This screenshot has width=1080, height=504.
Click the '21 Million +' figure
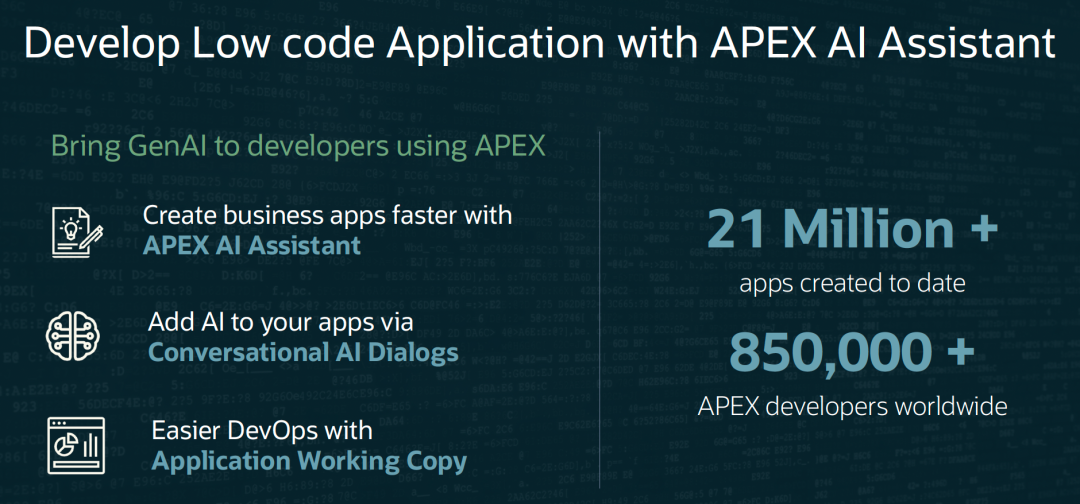point(852,229)
